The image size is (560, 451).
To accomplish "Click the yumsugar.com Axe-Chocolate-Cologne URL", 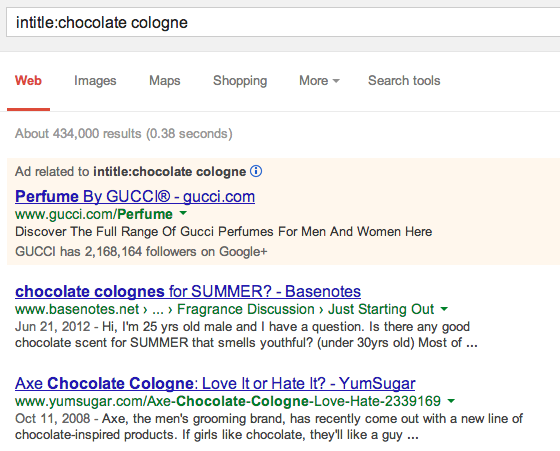I will point(228,401).
